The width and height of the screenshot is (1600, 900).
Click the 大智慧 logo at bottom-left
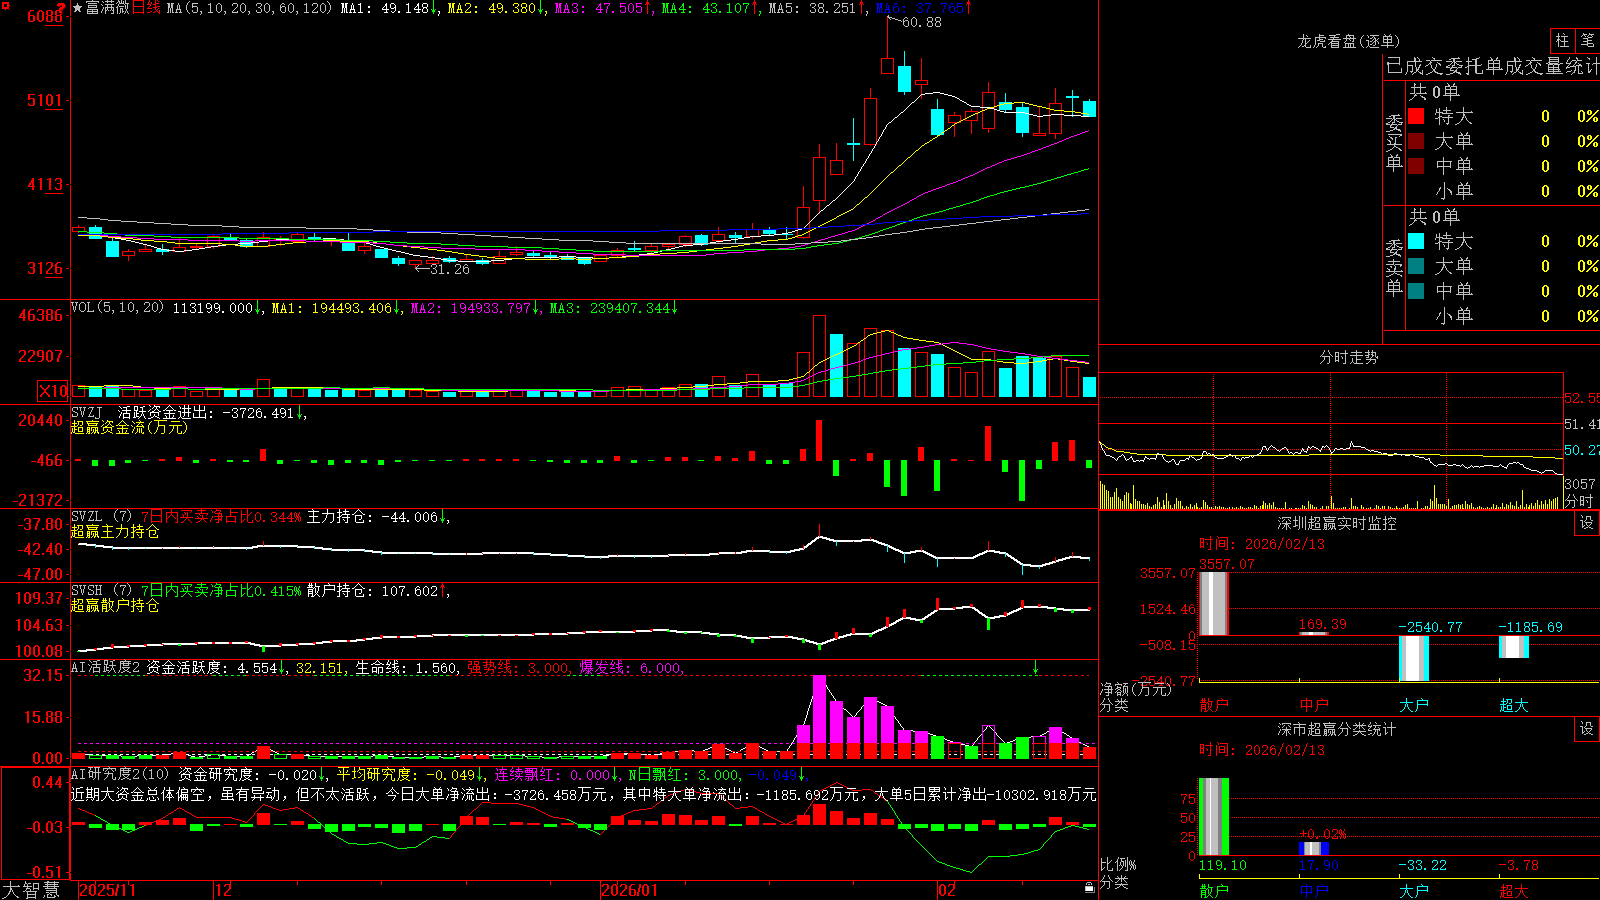[x=31, y=890]
